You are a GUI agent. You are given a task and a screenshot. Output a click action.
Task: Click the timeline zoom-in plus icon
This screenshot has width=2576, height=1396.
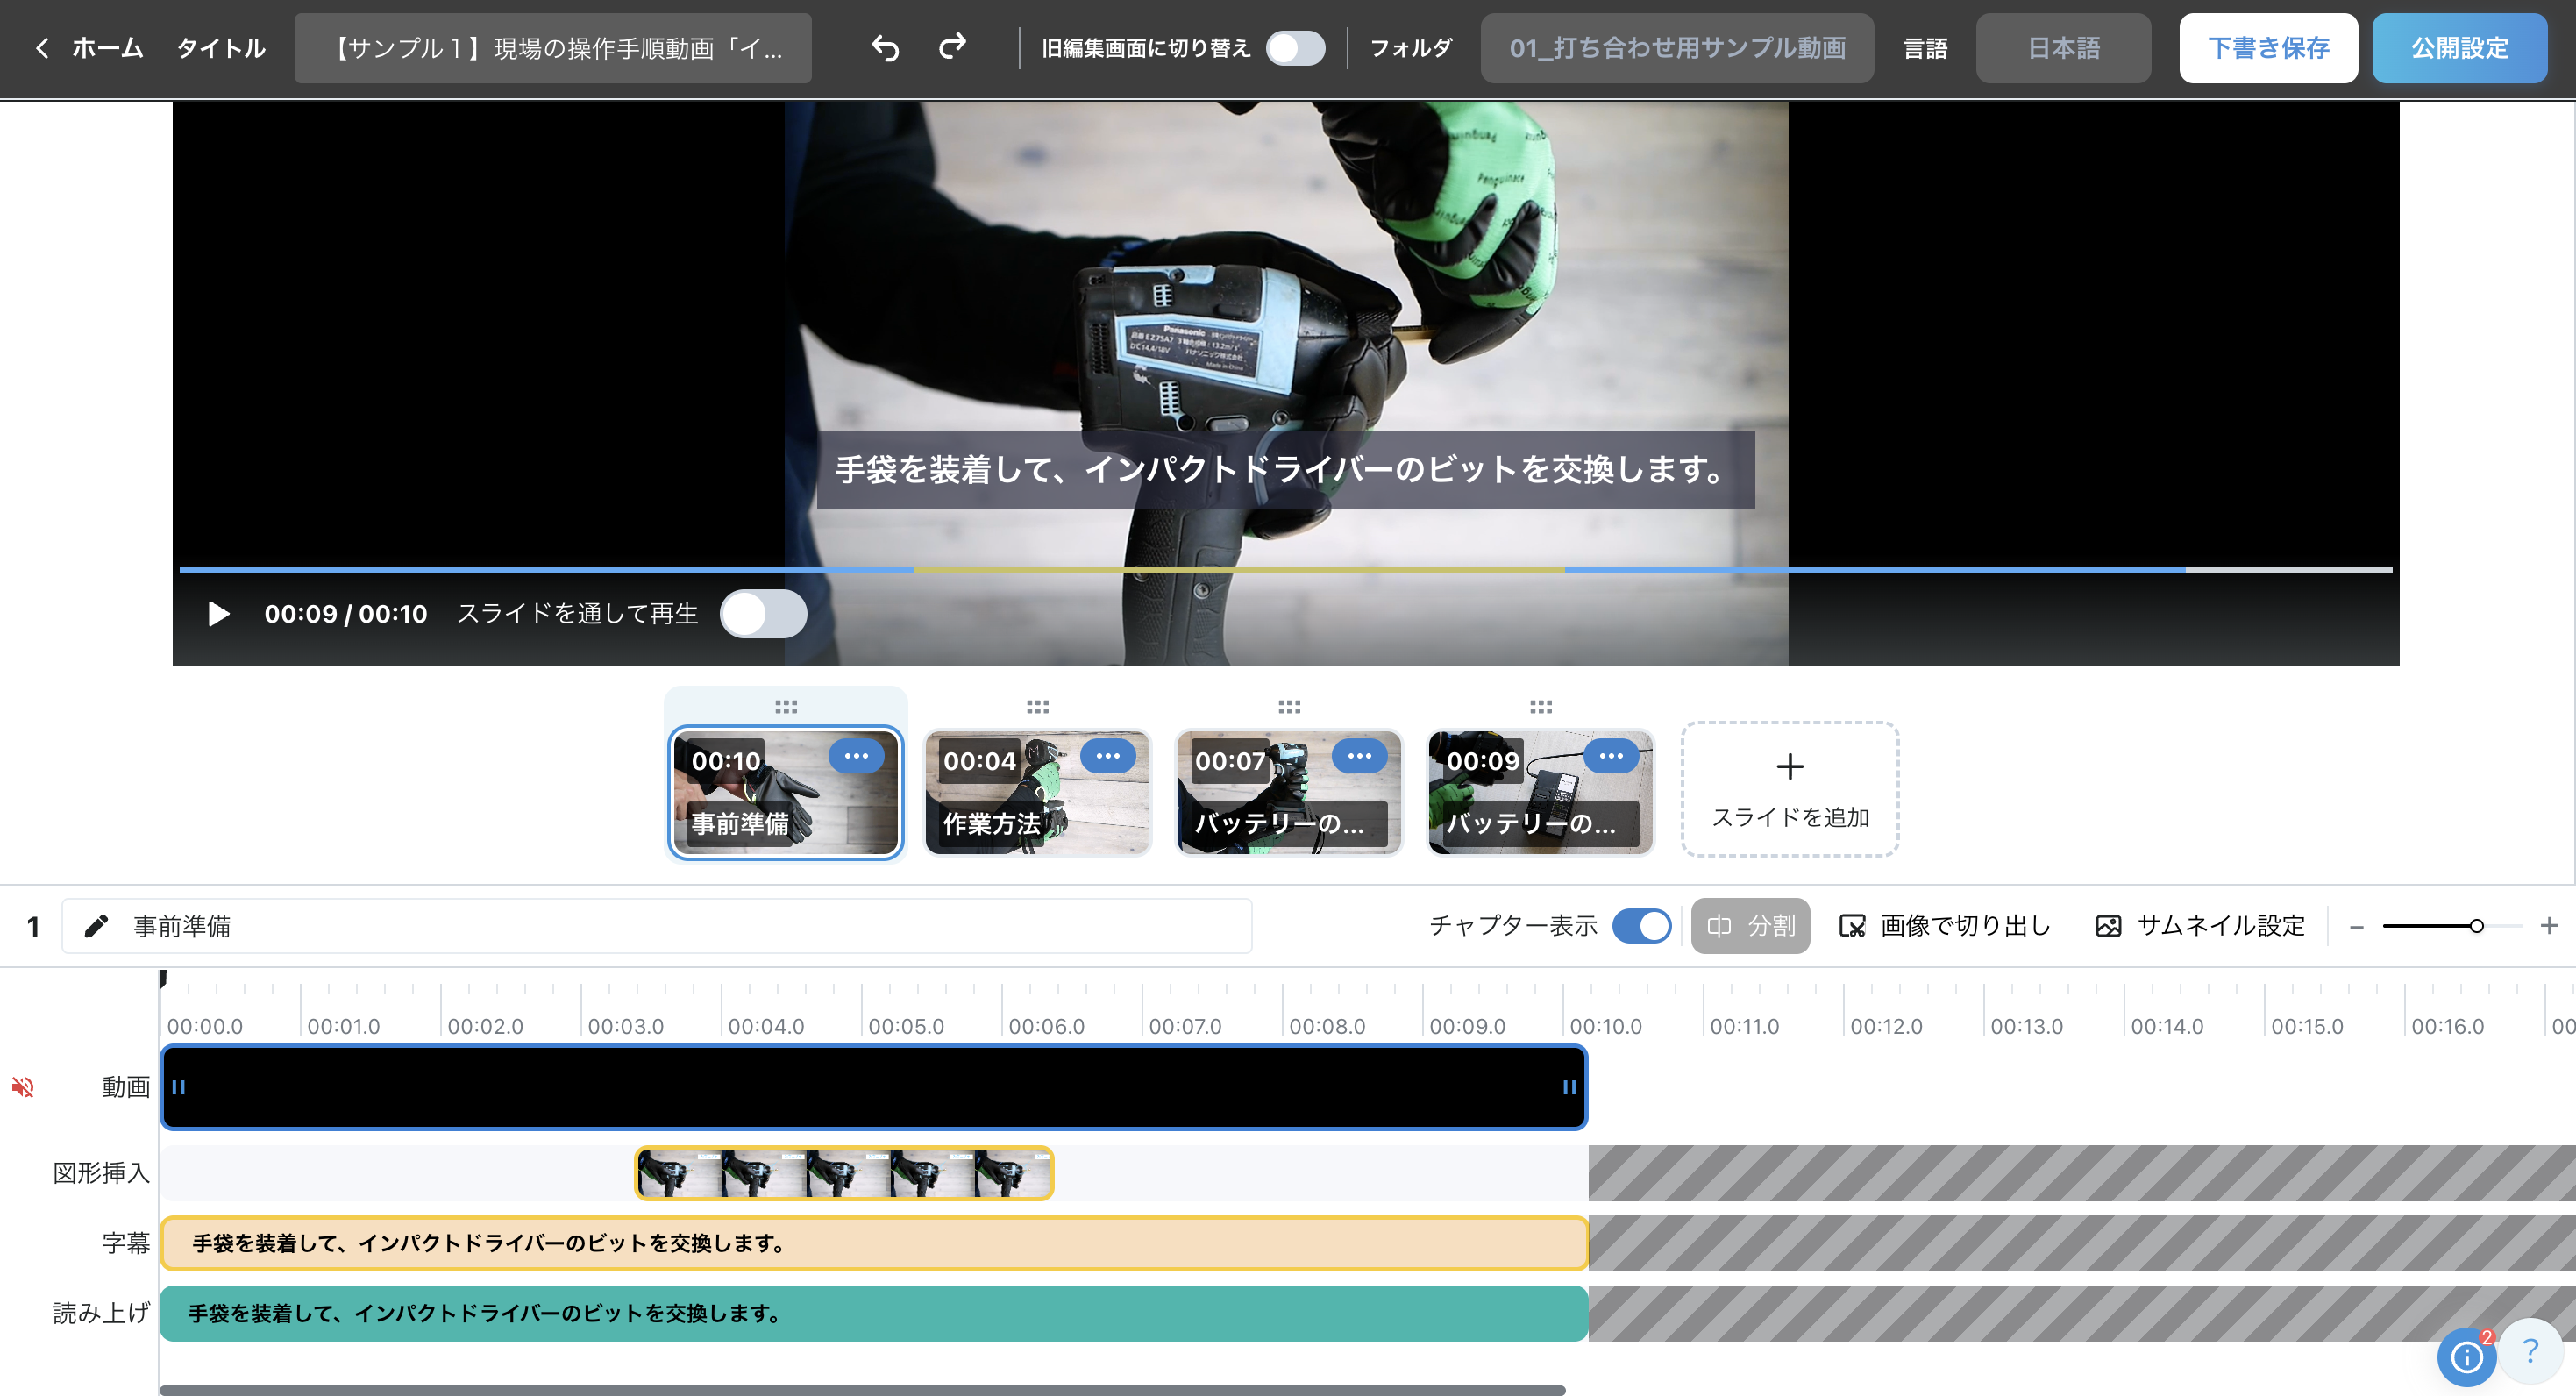click(x=2549, y=926)
